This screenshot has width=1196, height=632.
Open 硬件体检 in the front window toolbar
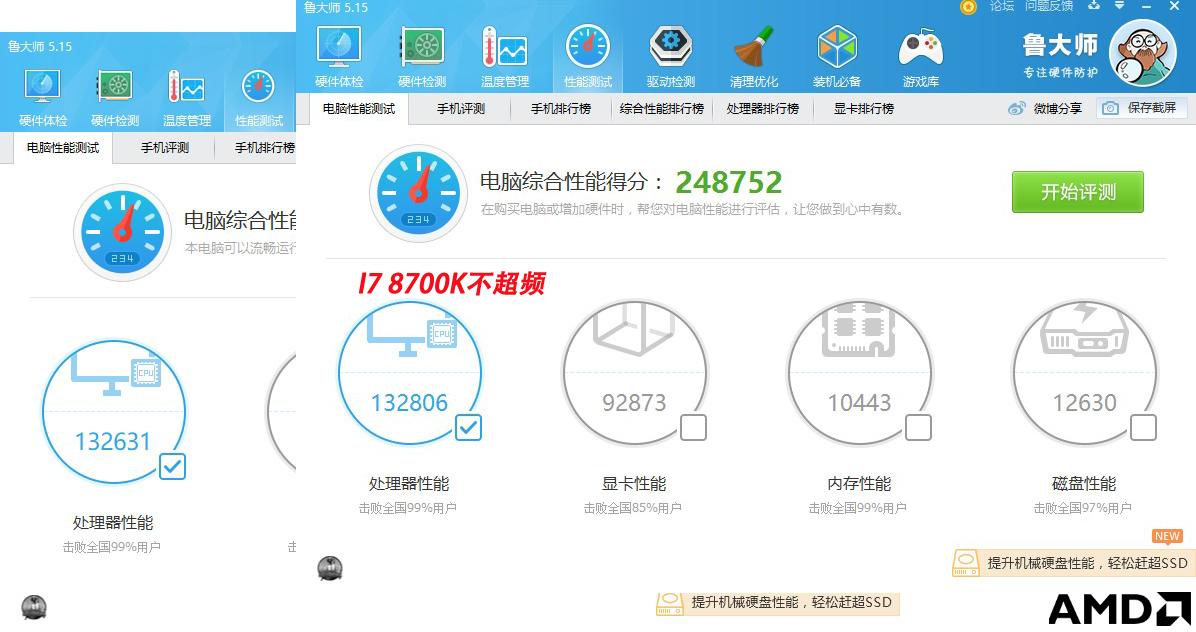coord(339,56)
